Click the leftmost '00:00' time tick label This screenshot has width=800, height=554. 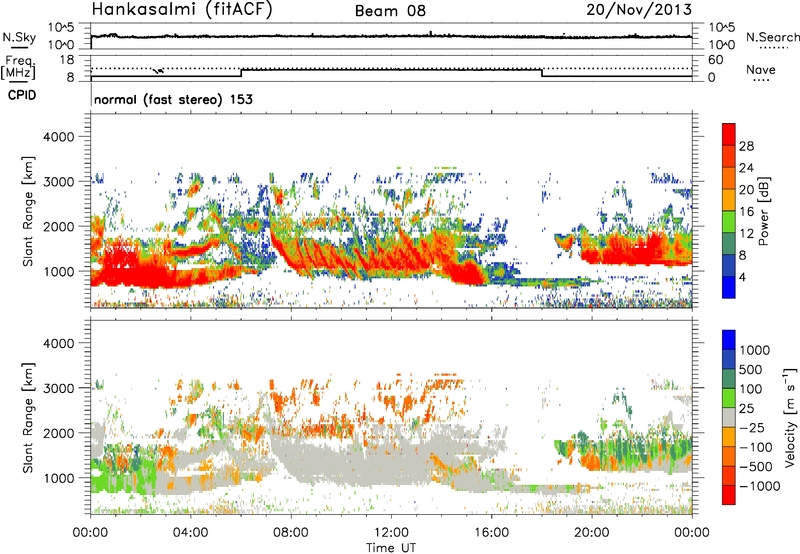pyautogui.click(x=90, y=533)
